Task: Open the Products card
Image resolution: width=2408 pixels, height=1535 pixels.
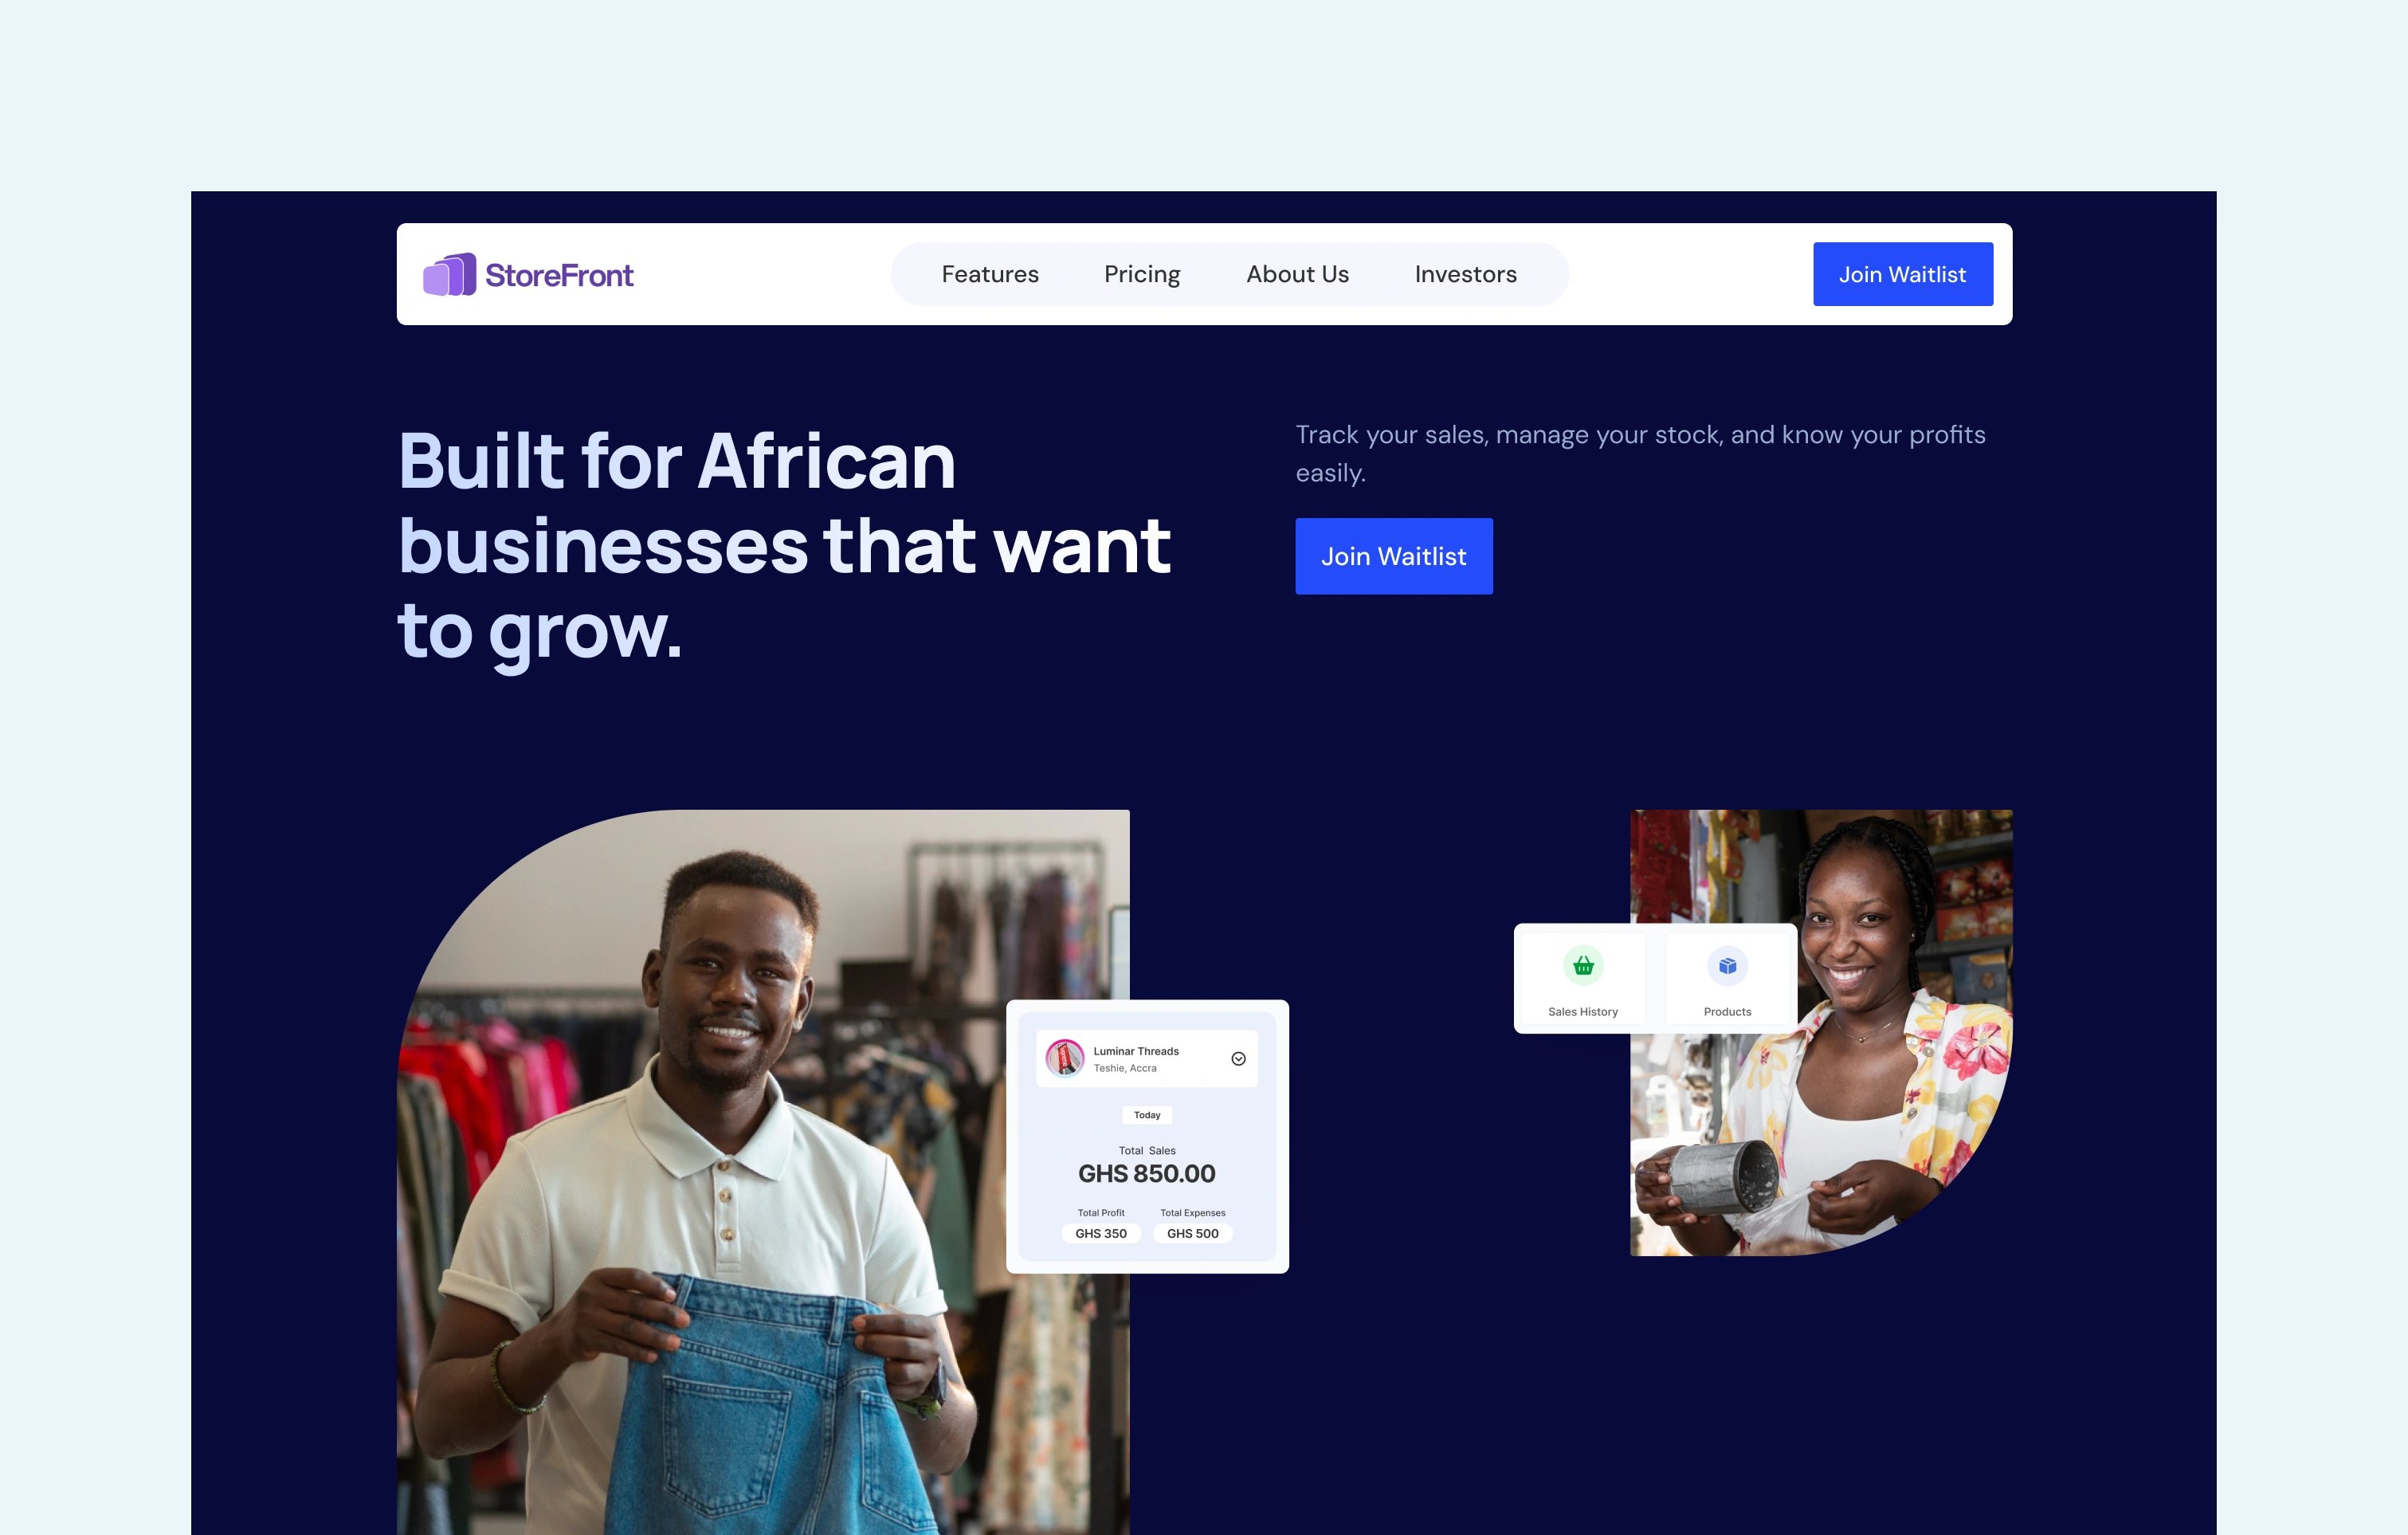Action: 1728,980
